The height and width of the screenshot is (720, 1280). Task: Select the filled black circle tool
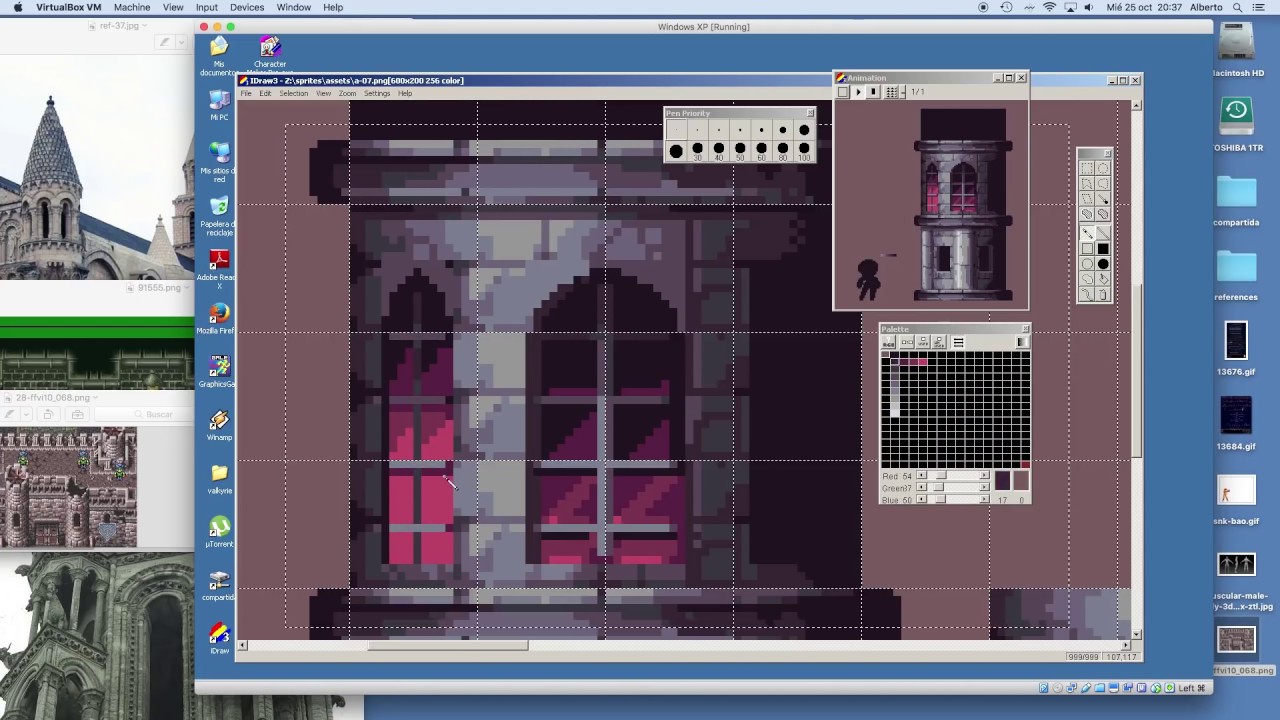tap(1103, 264)
